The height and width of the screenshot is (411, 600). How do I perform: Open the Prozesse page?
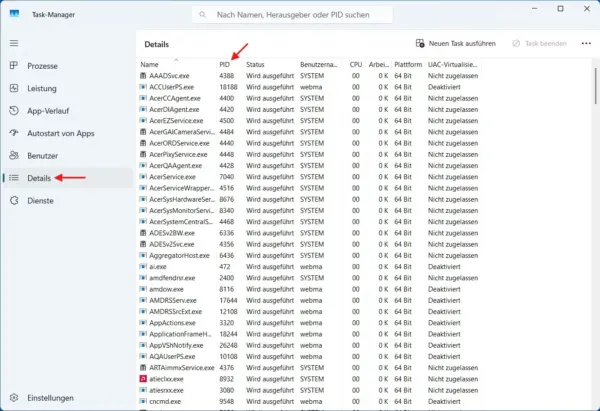coord(68,66)
